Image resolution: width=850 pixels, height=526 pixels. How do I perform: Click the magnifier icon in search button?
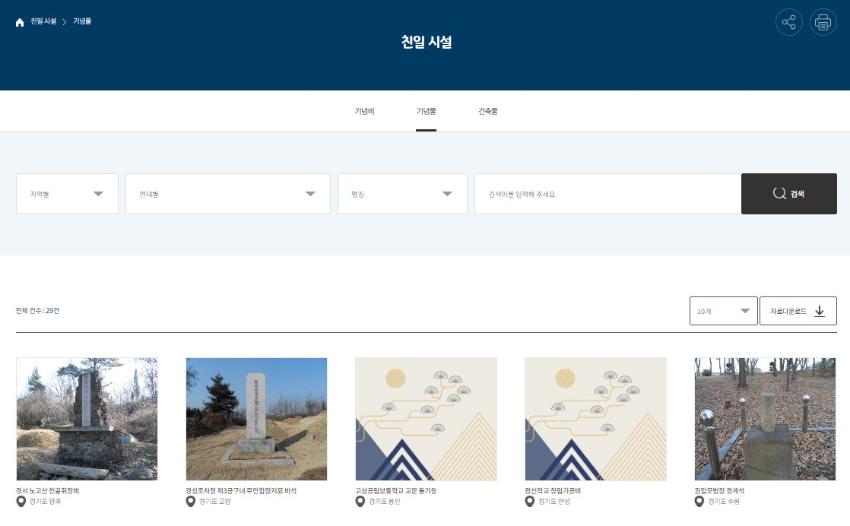point(780,194)
